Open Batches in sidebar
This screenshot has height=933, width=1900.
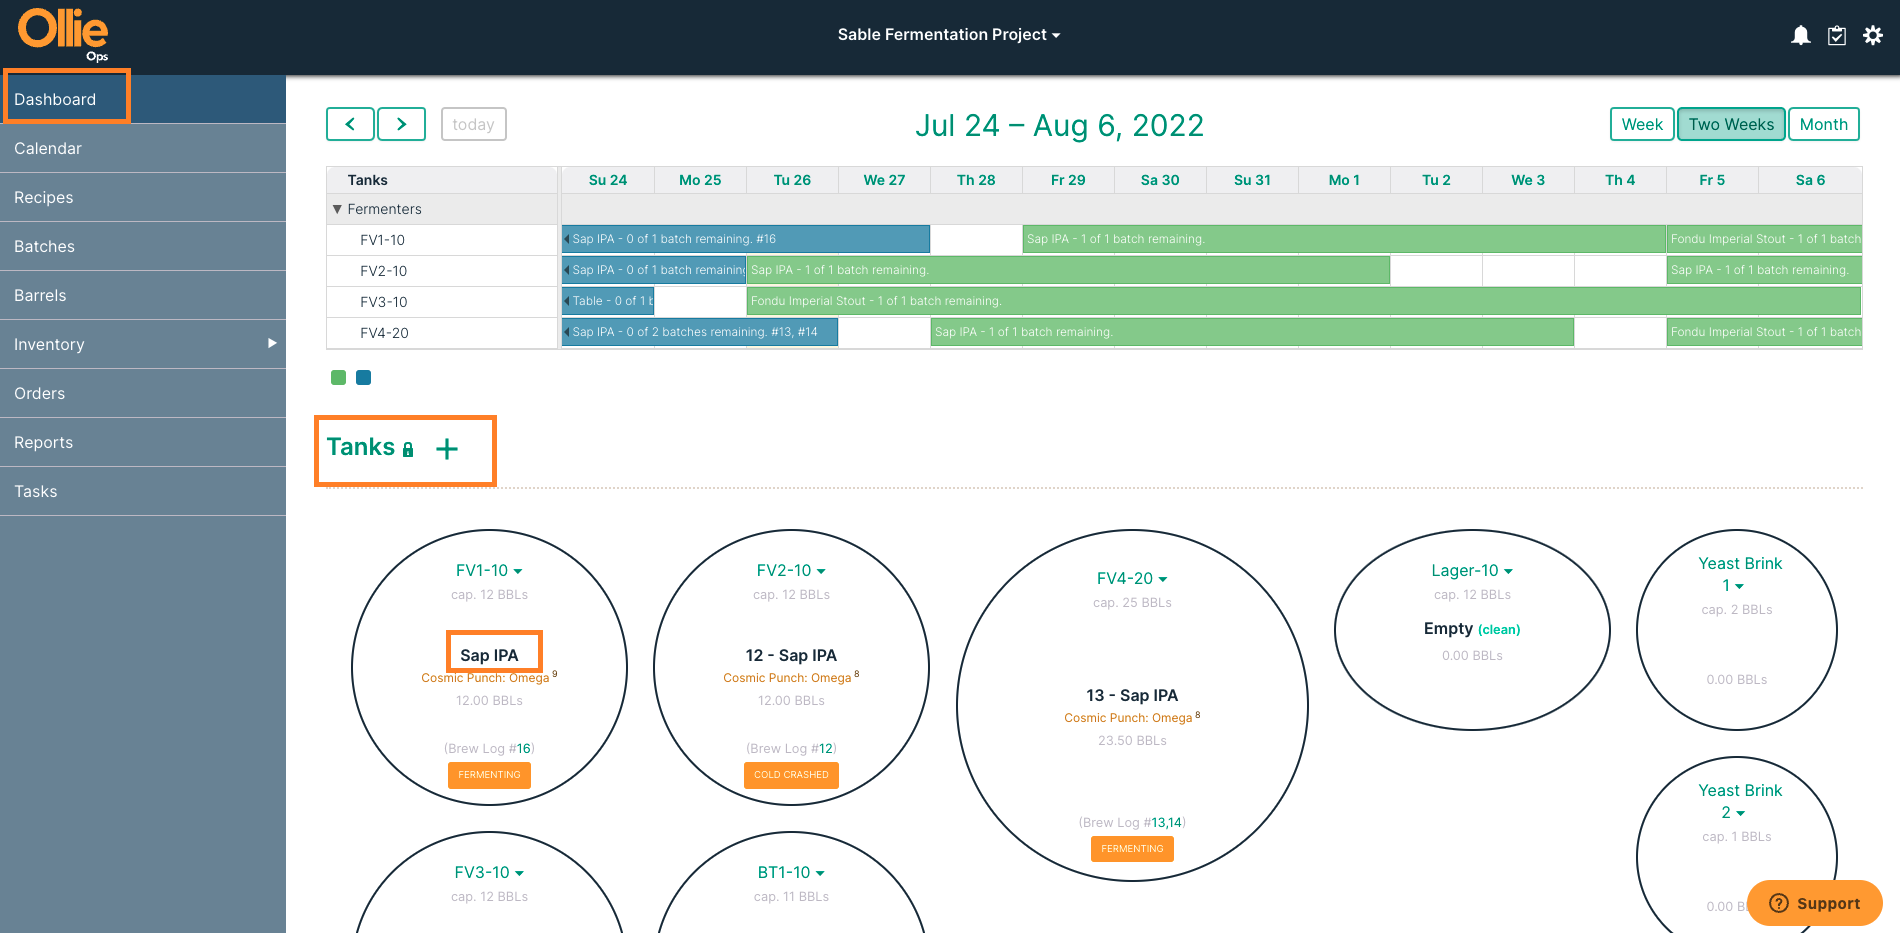(143, 246)
